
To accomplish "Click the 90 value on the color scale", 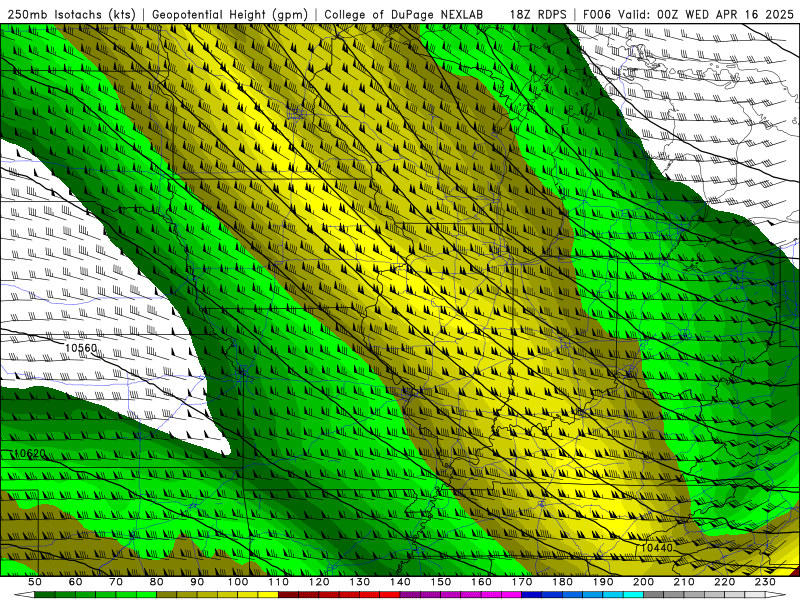I will tap(197, 582).
